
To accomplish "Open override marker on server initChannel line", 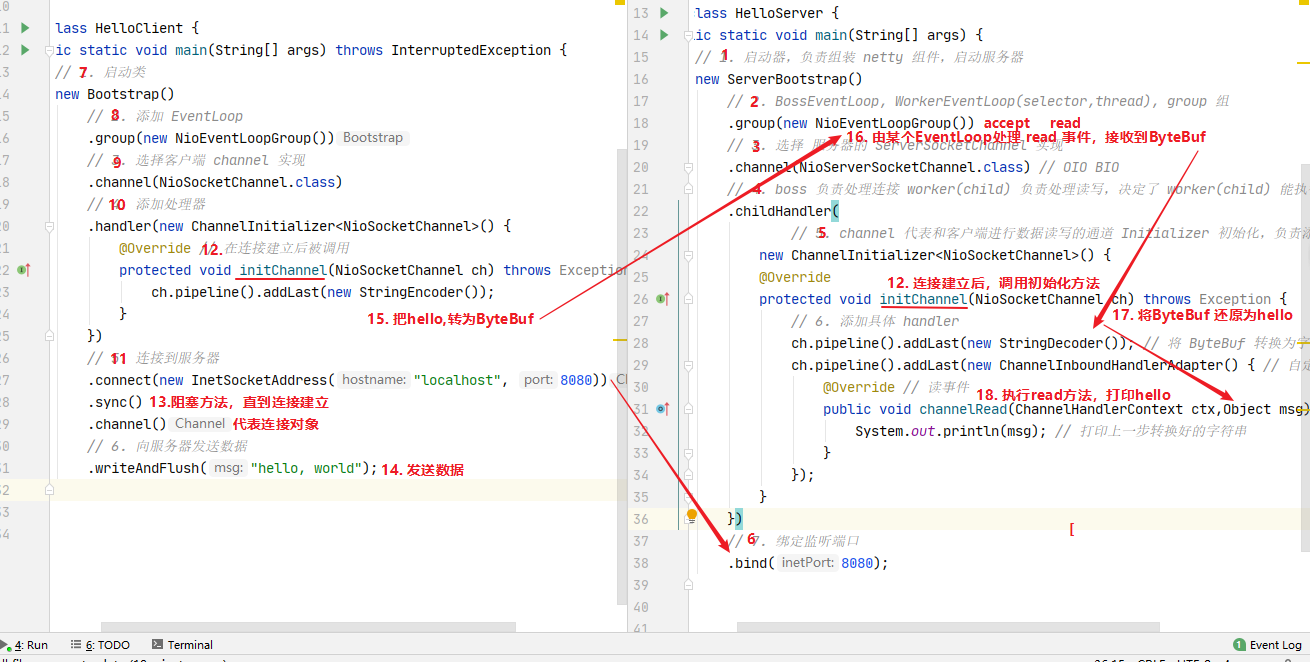I will click(662, 299).
